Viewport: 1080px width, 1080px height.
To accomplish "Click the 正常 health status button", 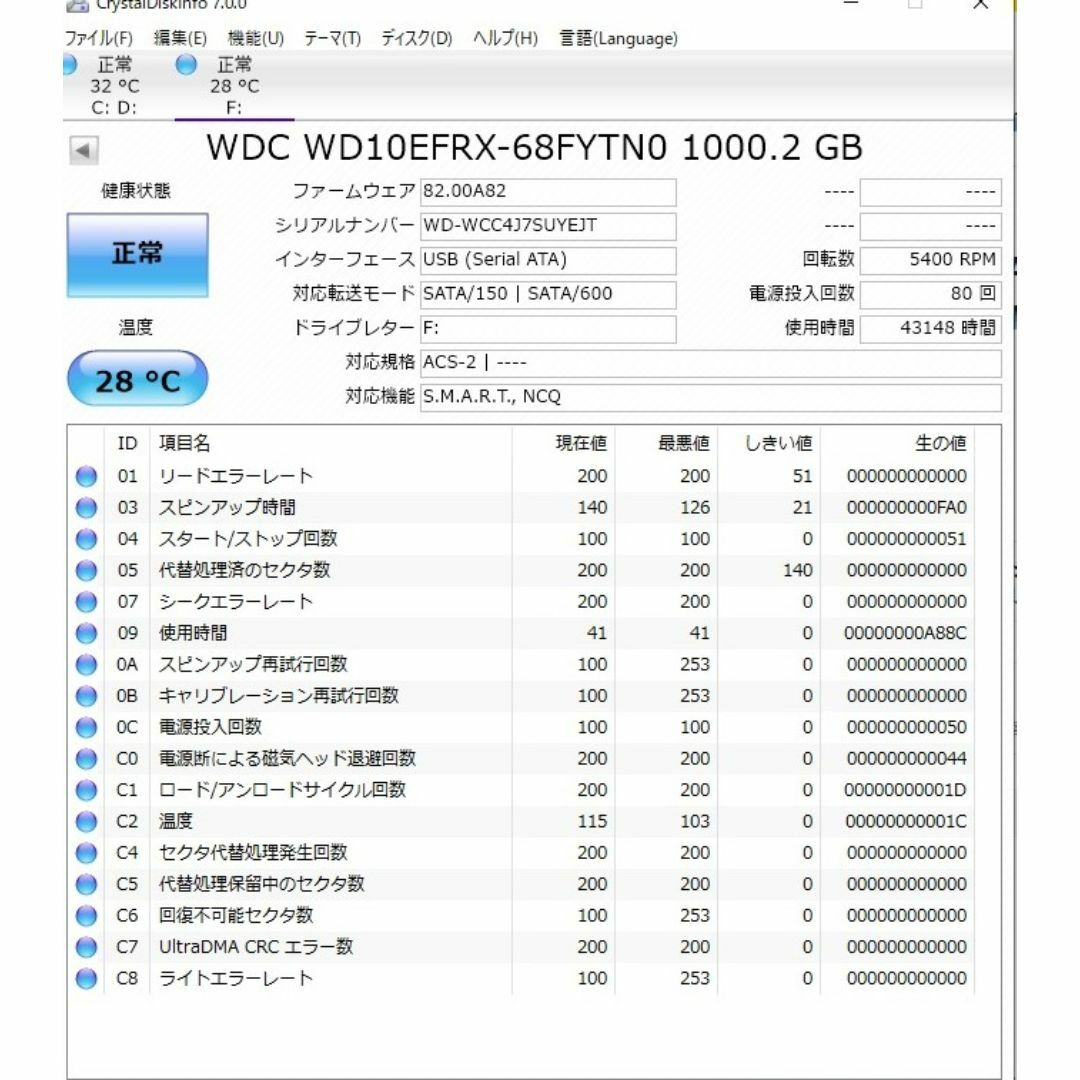I will point(138,255).
